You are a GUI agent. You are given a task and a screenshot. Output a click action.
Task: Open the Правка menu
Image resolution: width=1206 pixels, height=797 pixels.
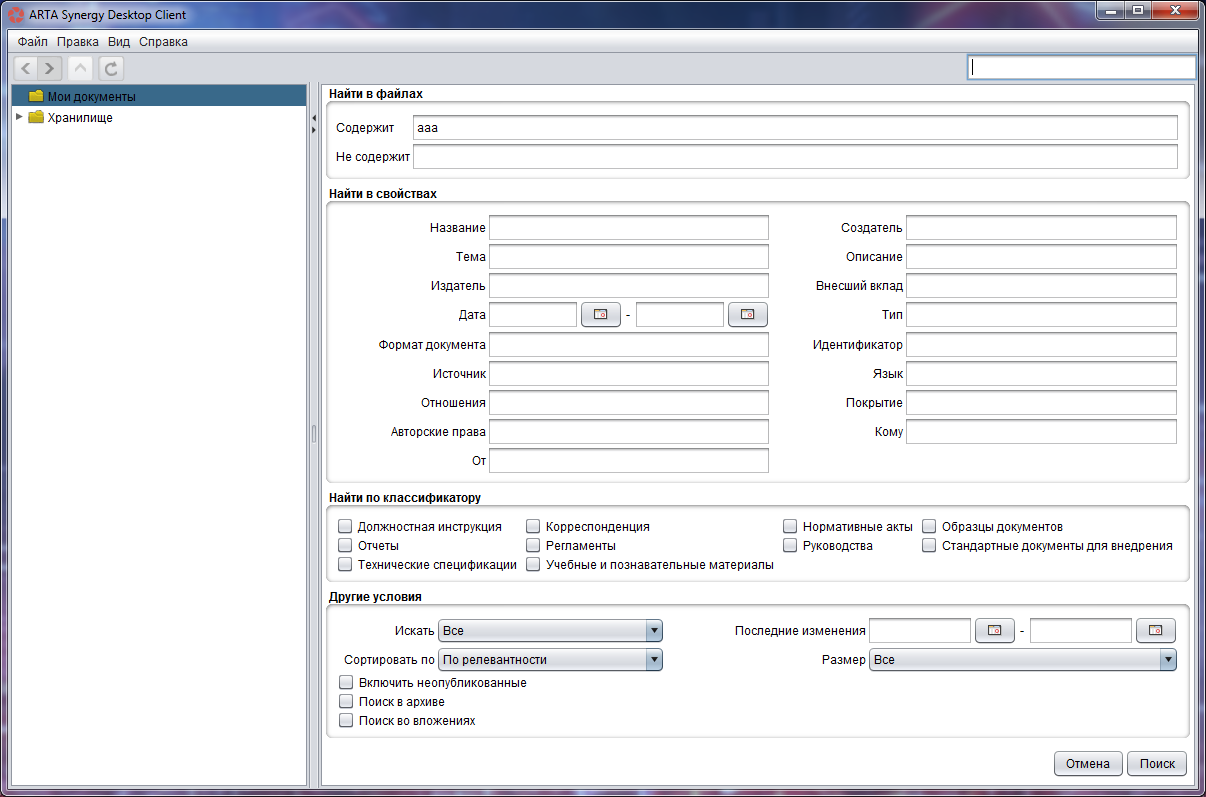(78, 42)
